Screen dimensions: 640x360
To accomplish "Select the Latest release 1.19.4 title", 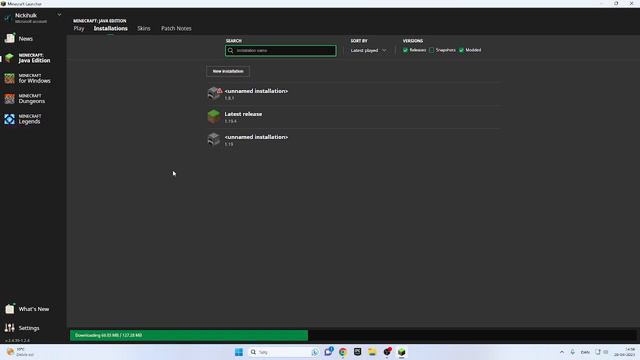I will click(243, 114).
